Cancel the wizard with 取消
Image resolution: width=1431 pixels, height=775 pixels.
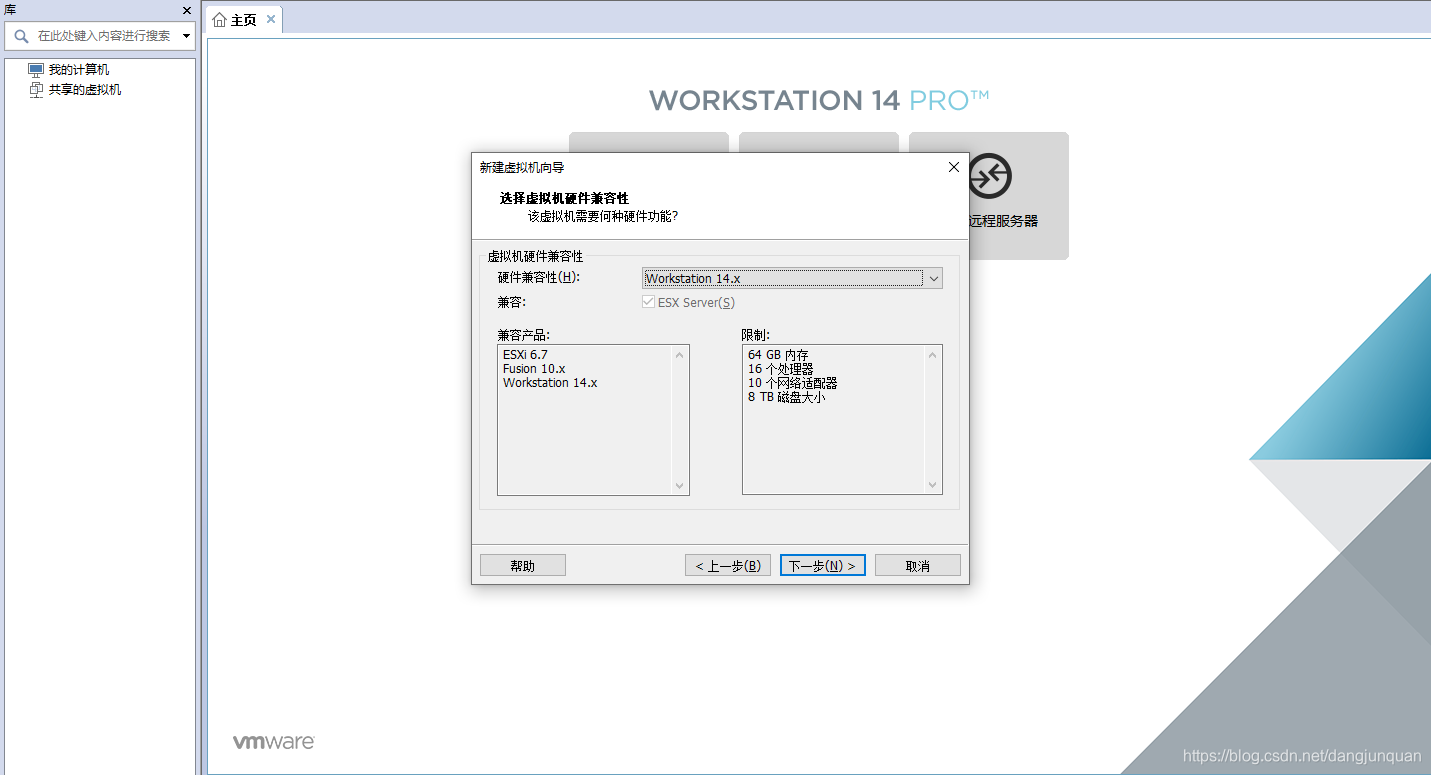click(x=917, y=565)
